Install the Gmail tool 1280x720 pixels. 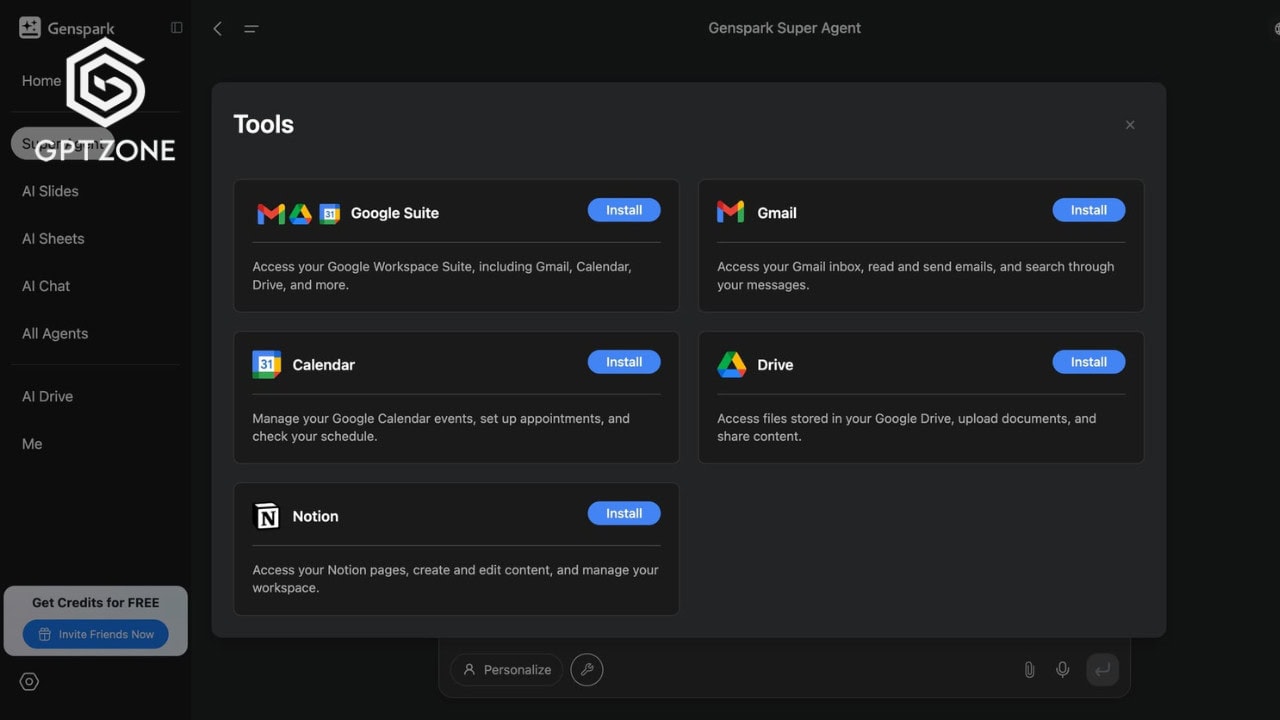pos(1089,210)
